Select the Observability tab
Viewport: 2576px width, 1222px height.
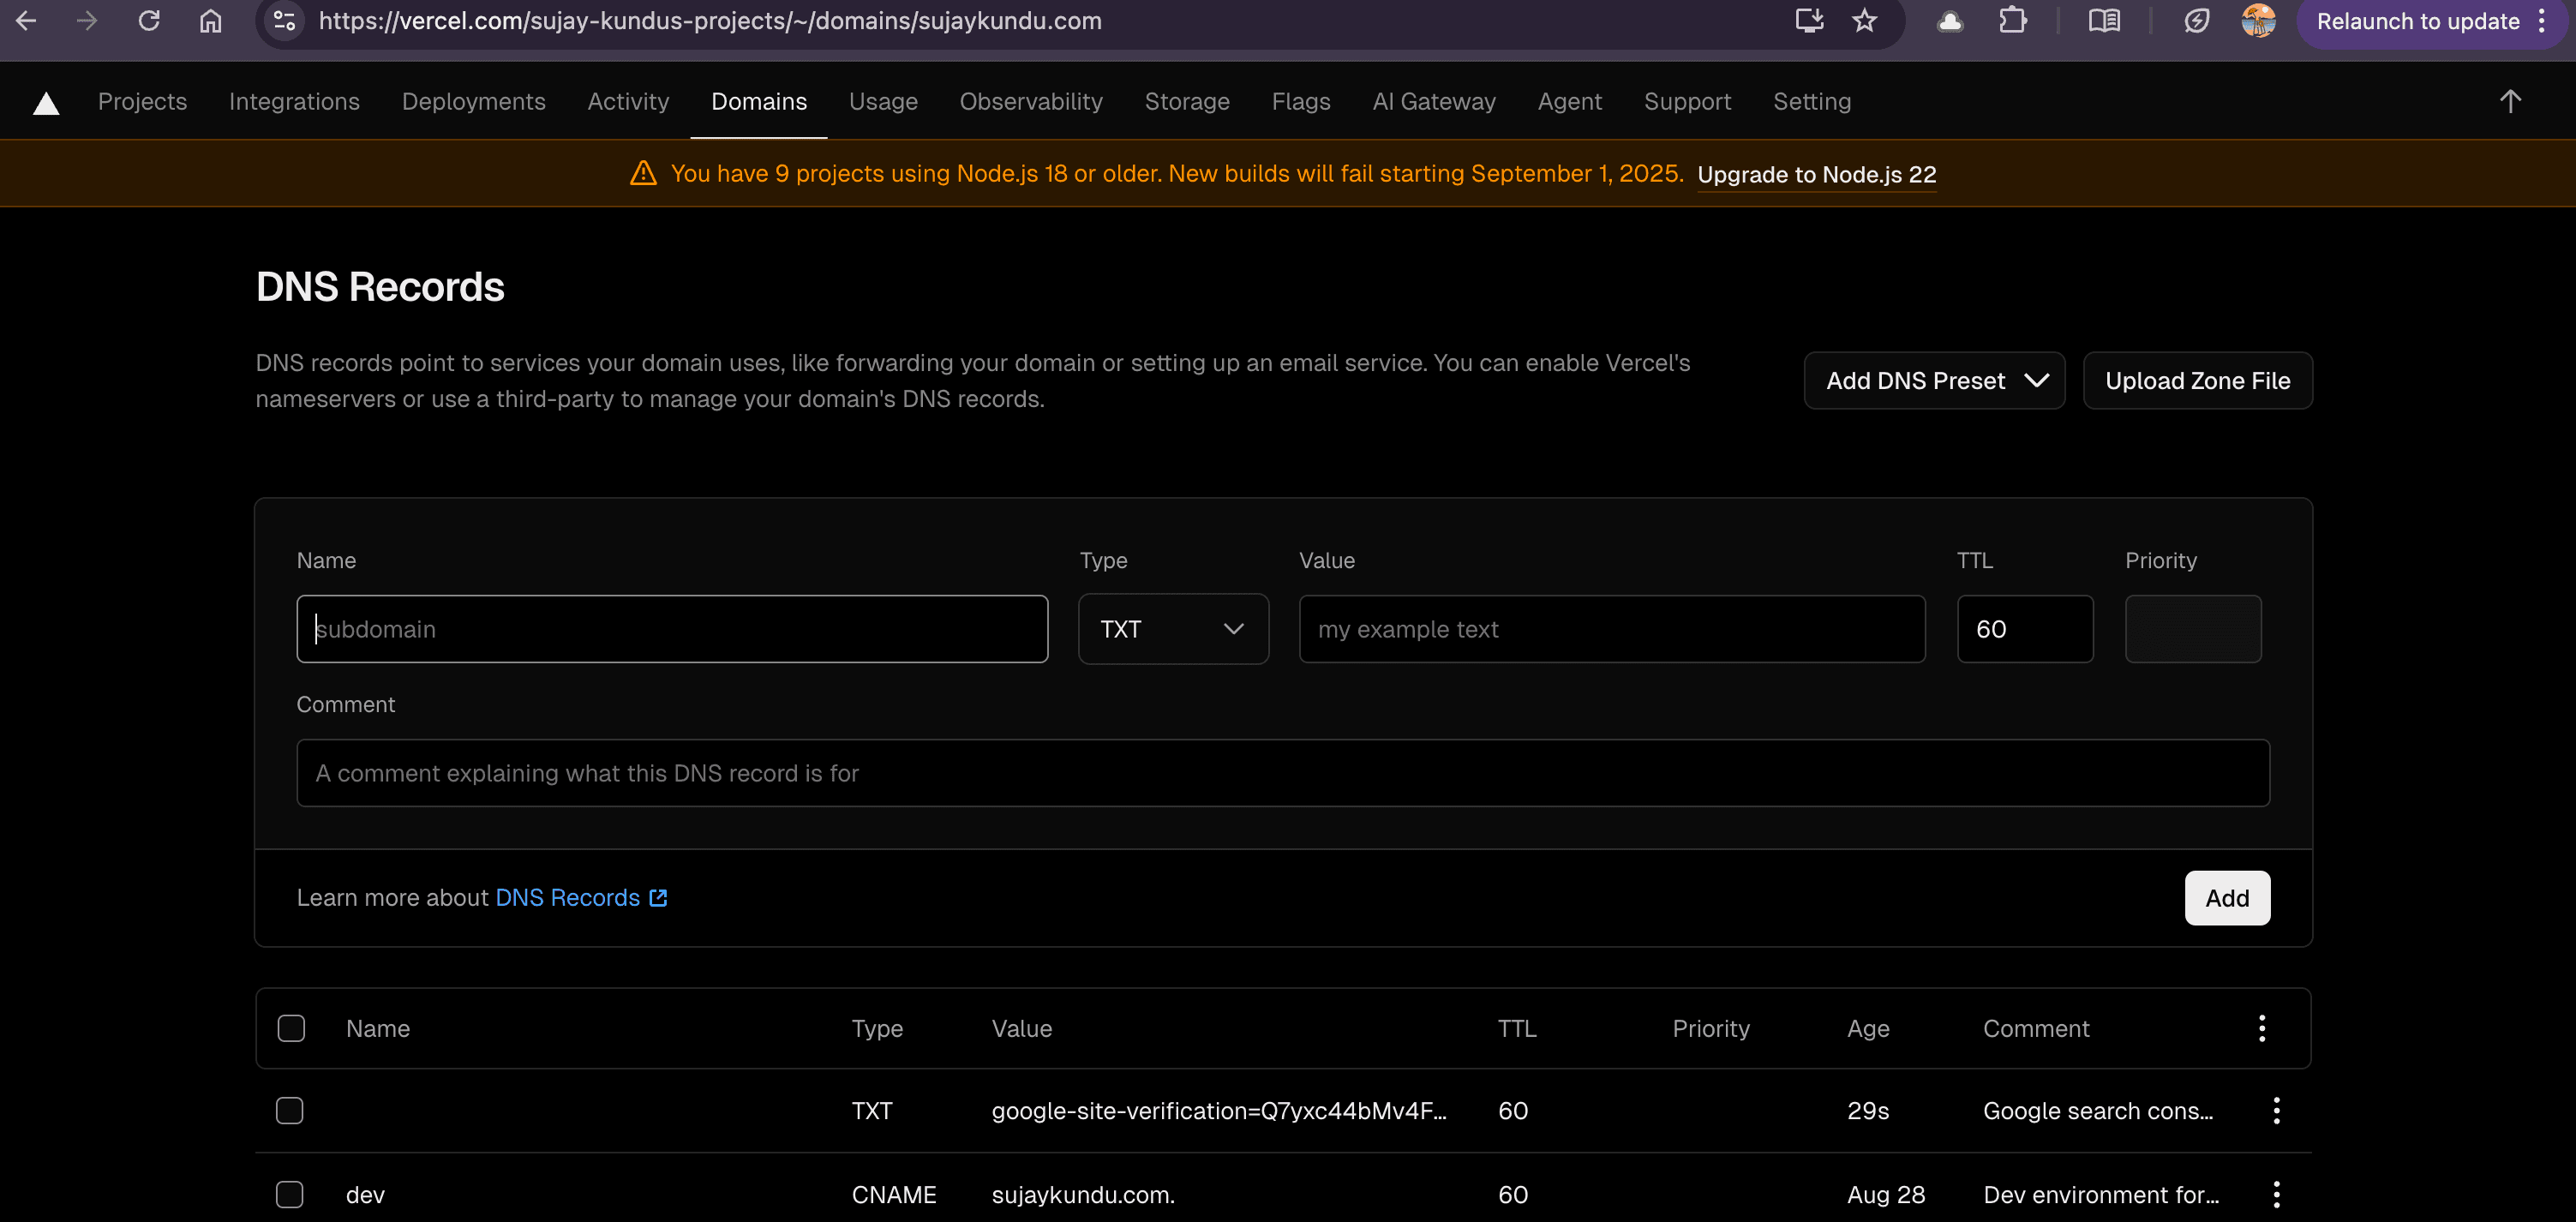(x=1031, y=101)
